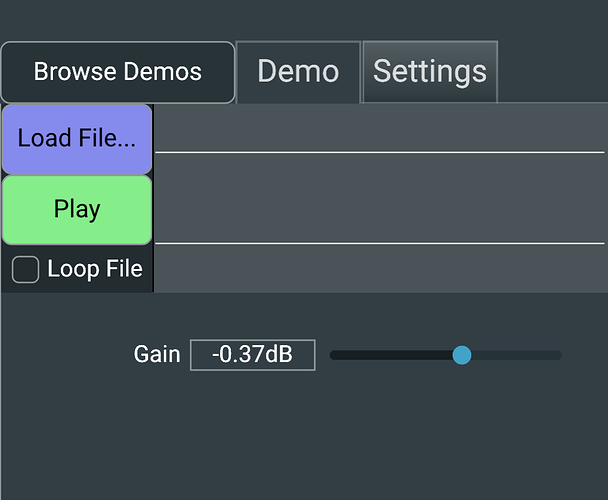Click the middle lane of the waveform display
This screenshot has width=608, height=500.
(380, 198)
